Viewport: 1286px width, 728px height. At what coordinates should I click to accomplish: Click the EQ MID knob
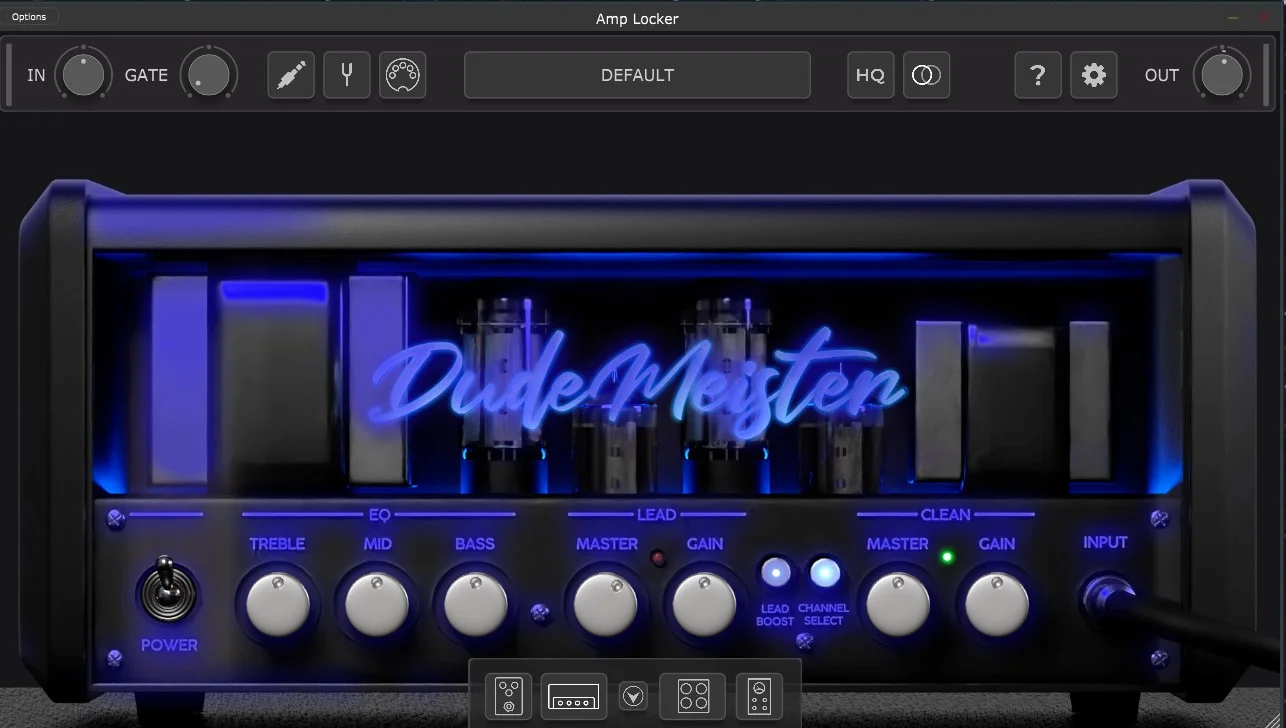pos(377,605)
